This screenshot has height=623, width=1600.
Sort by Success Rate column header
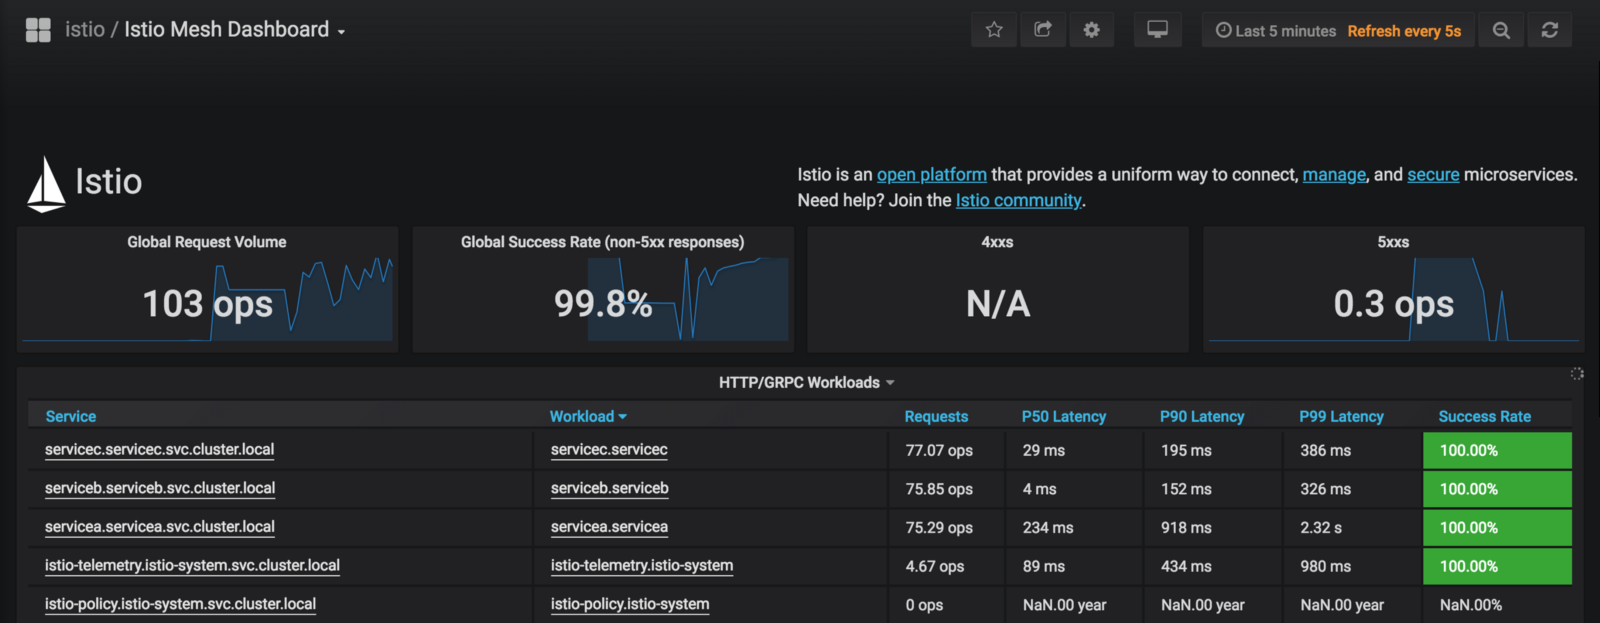coord(1484,416)
